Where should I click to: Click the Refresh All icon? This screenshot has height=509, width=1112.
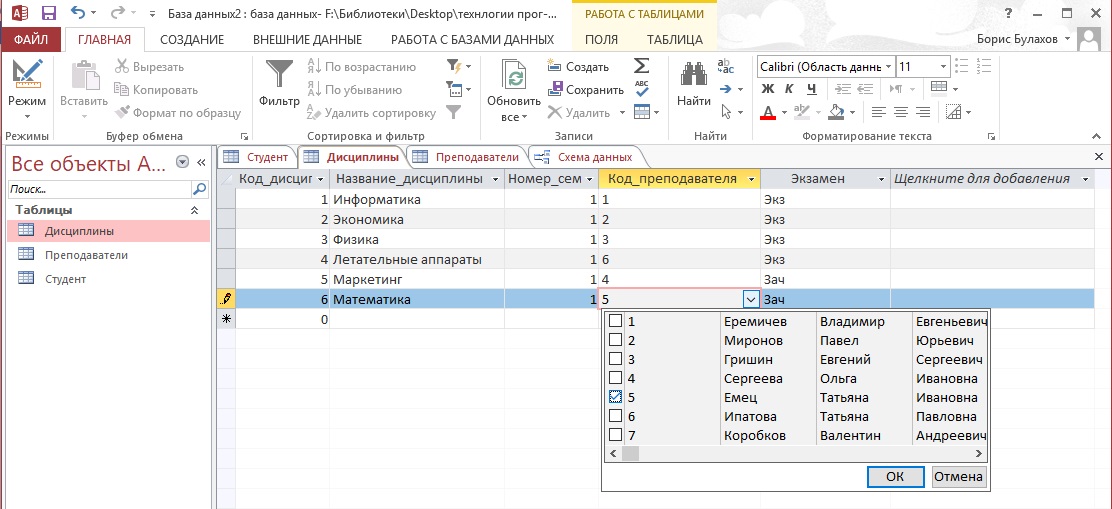click(x=514, y=77)
